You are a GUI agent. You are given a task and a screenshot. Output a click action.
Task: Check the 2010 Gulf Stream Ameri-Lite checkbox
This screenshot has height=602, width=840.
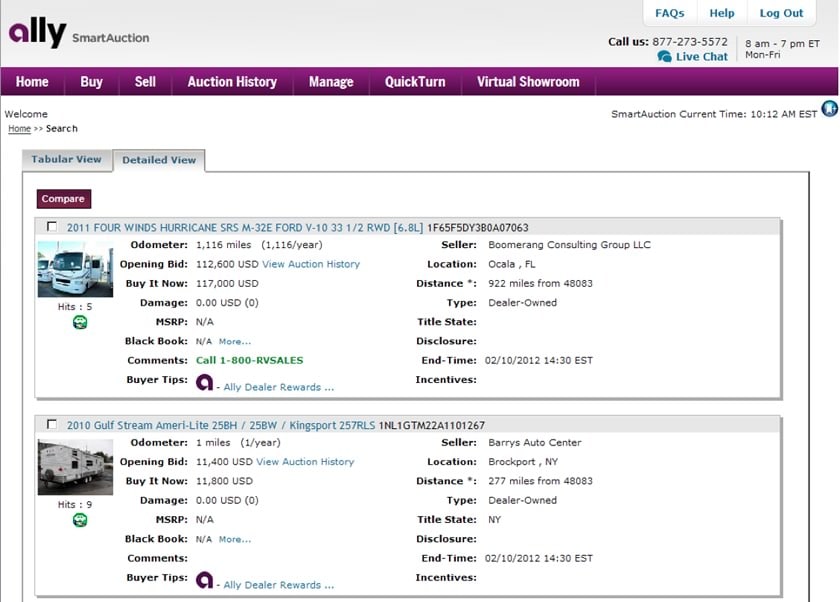coord(51,424)
